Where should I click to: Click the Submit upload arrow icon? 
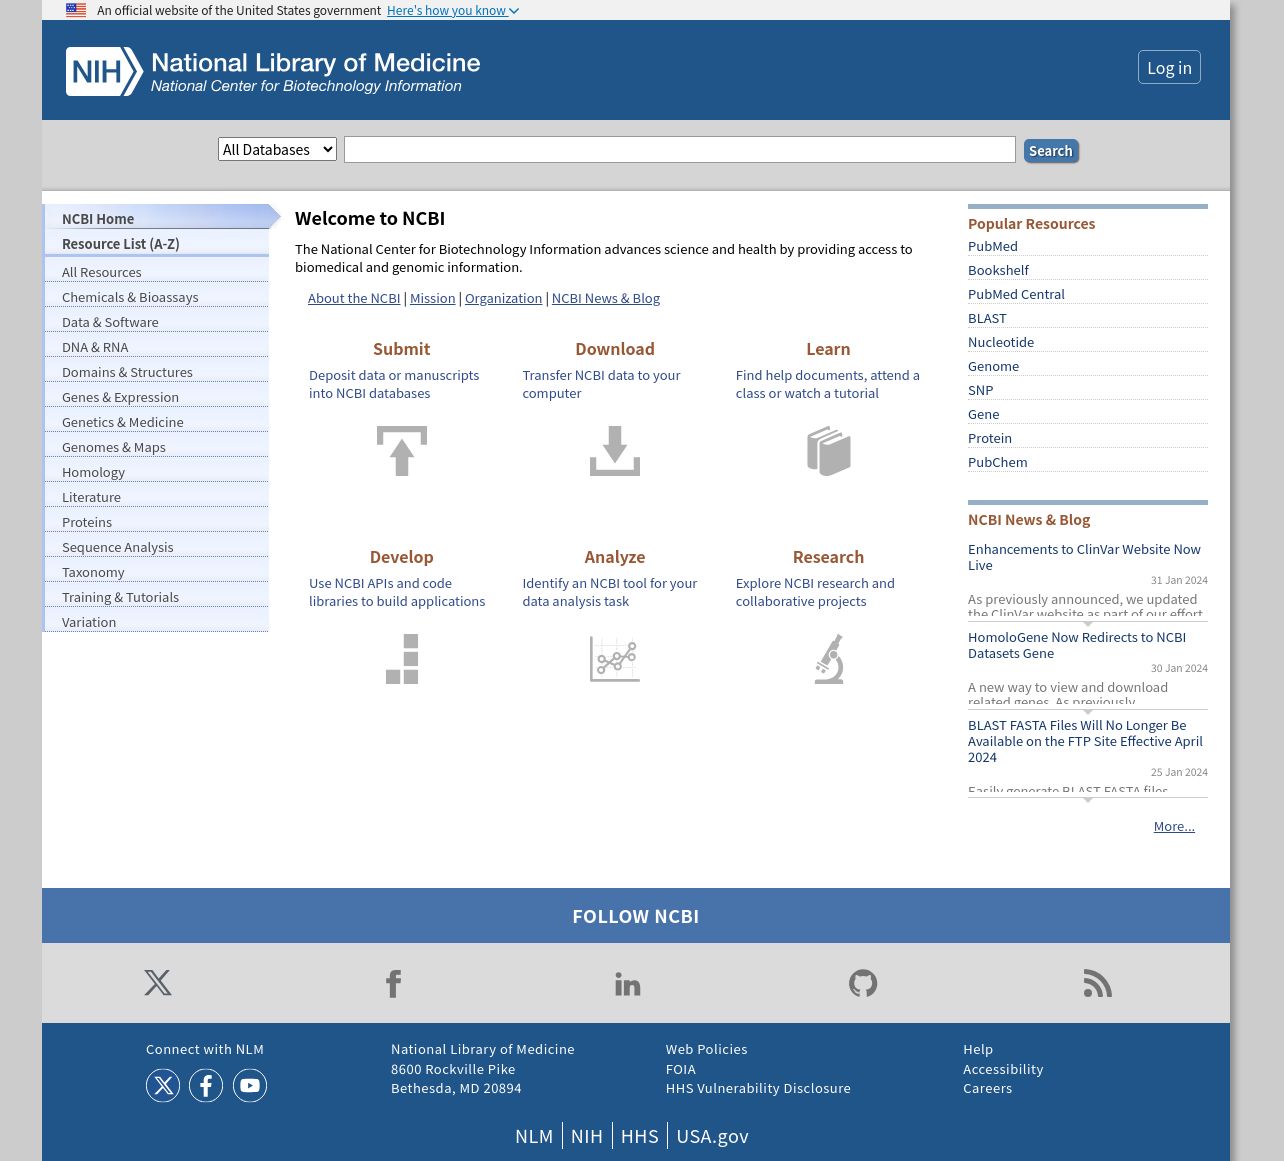402,451
